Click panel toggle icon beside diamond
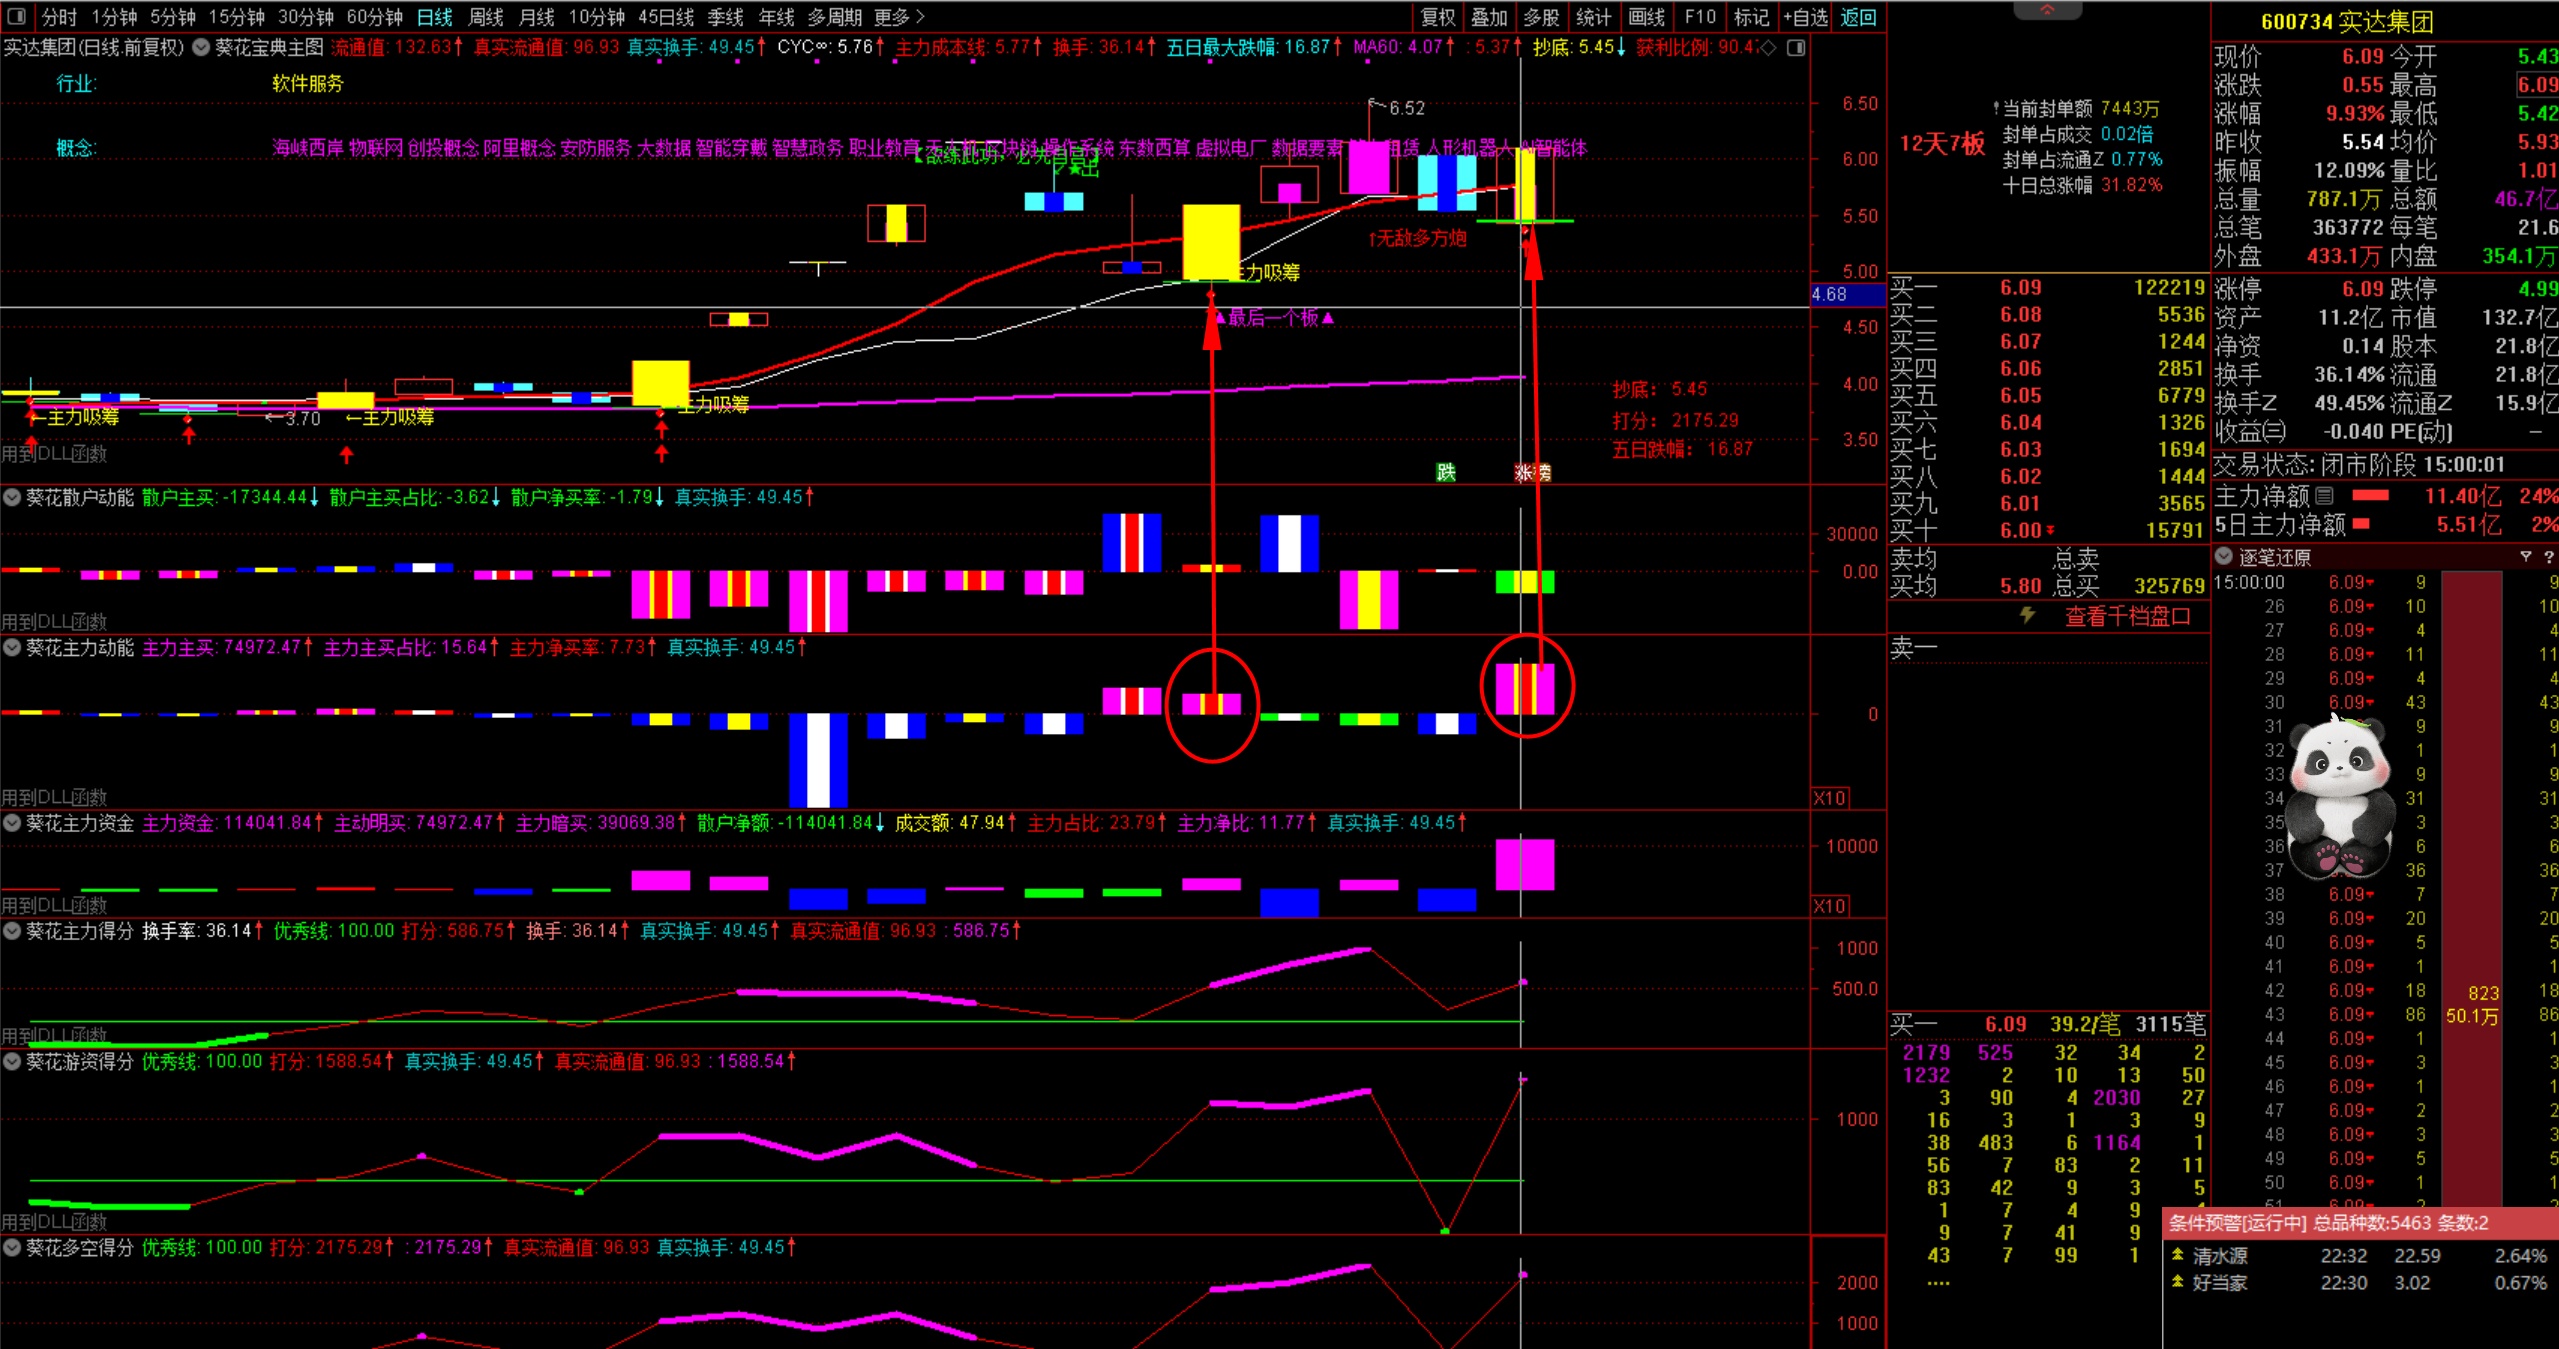 (x=1796, y=47)
